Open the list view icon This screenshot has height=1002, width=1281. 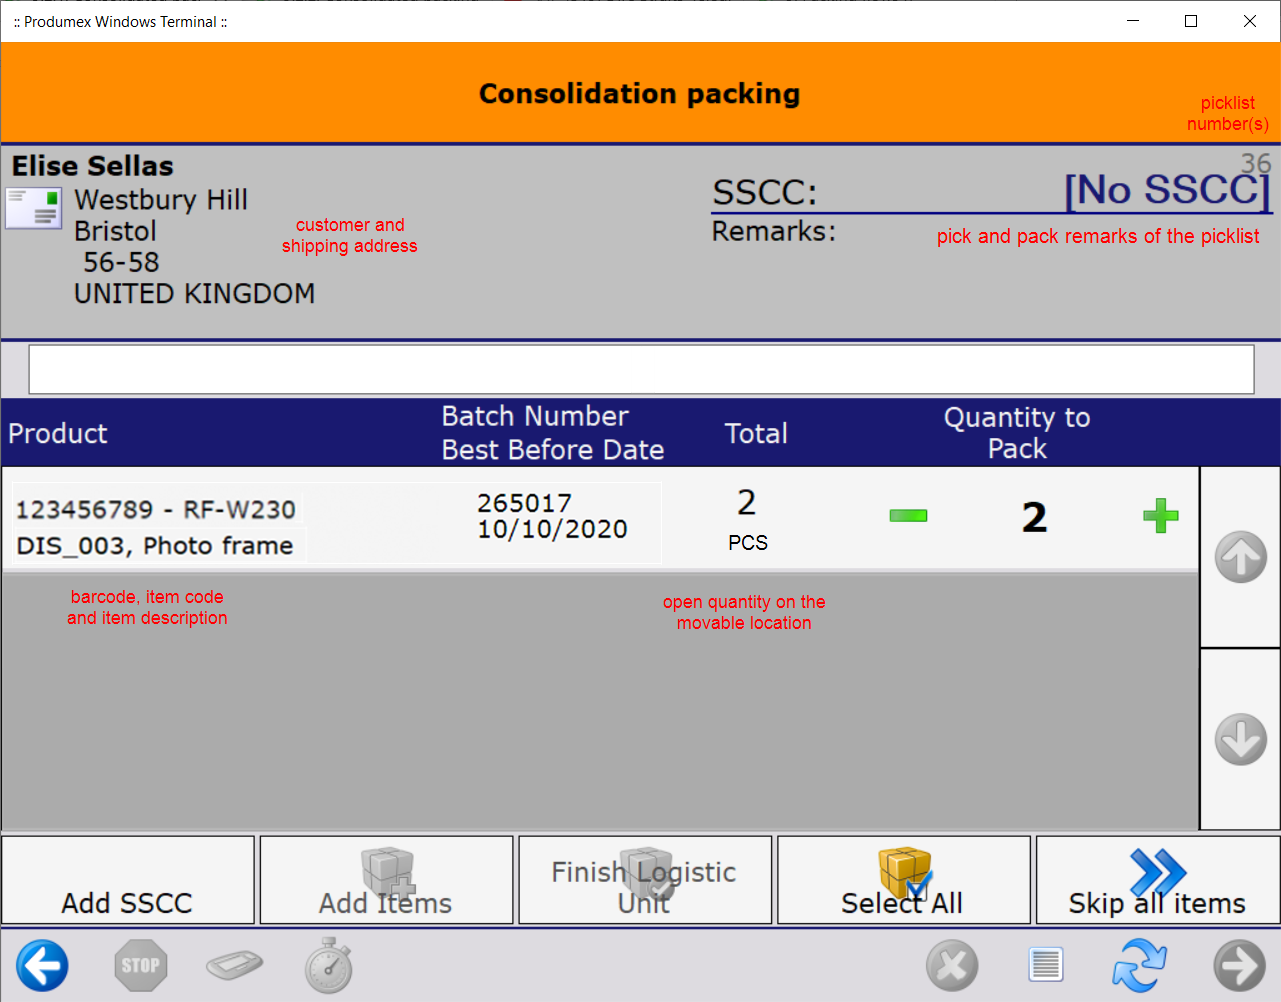[x=1045, y=966]
